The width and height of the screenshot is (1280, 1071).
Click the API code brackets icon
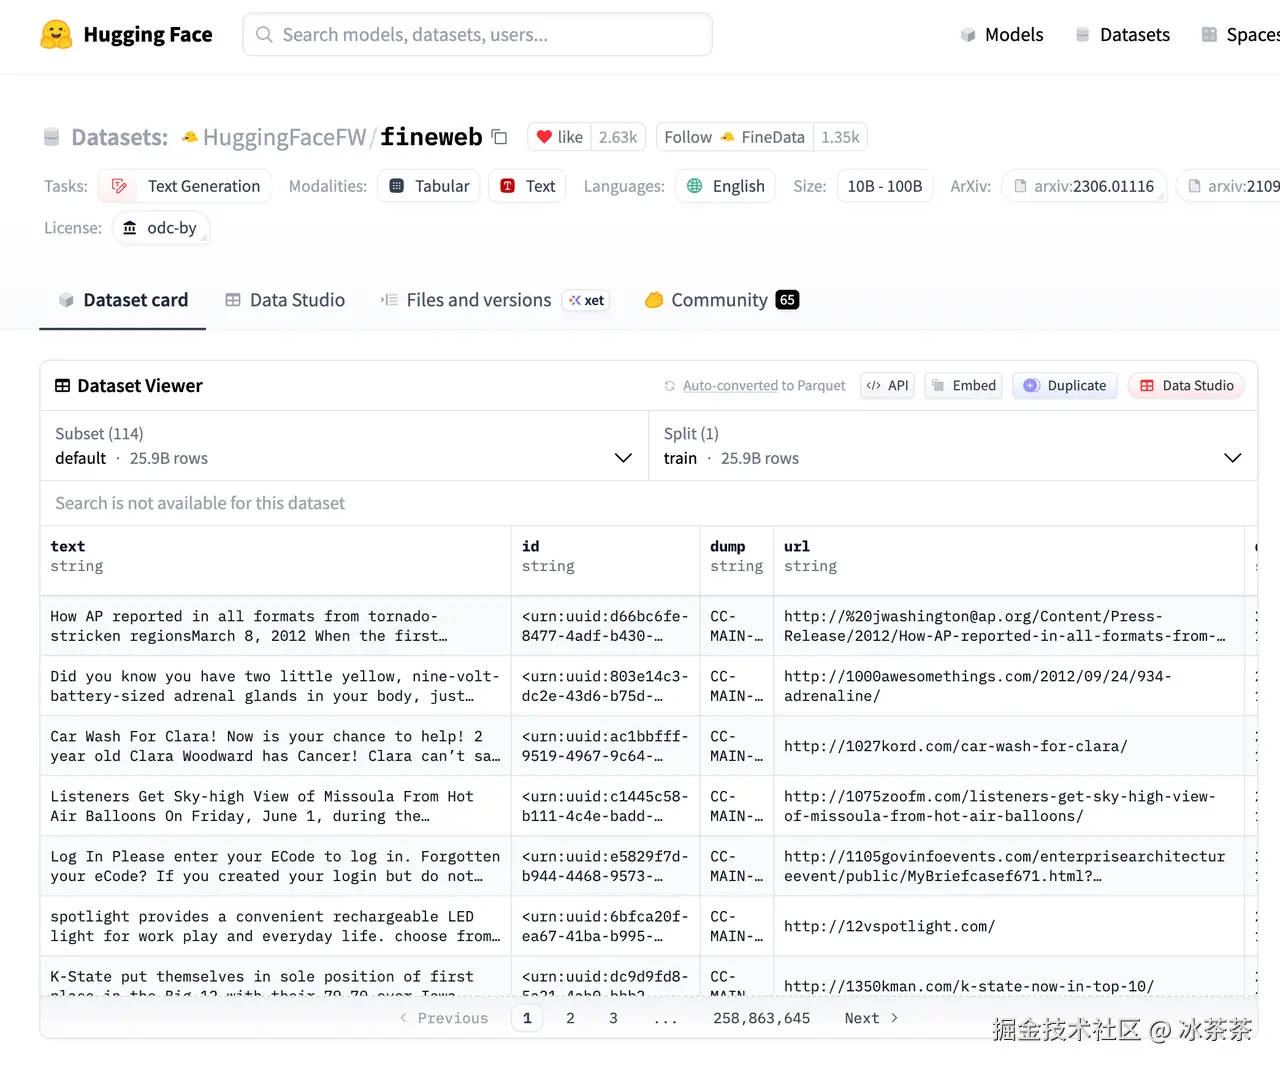coord(874,386)
